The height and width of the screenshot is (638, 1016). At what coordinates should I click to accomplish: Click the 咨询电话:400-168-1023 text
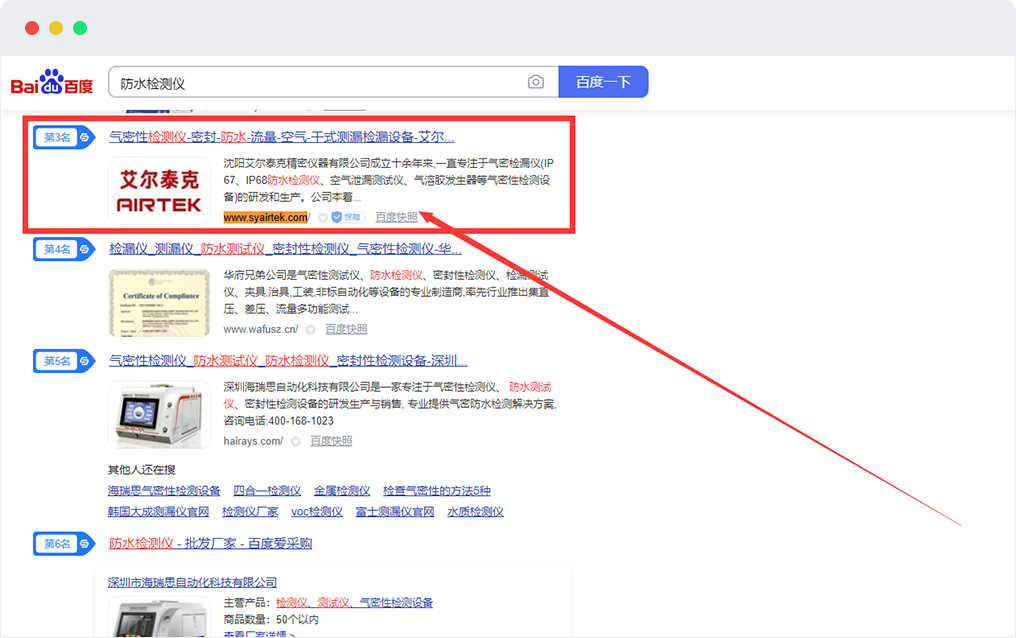click(279, 421)
